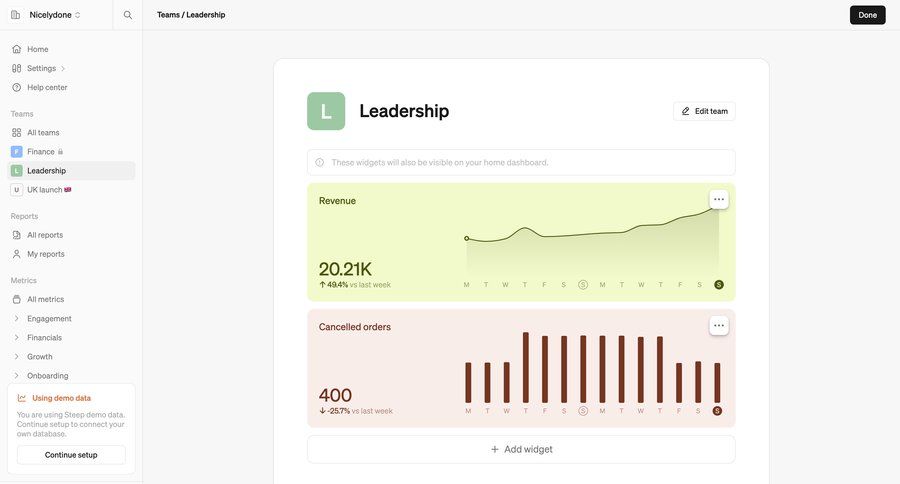This screenshot has width=900, height=484.
Task: Click the tallest bar in Cancelled orders
Action: pyautogui.click(x=526, y=367)
